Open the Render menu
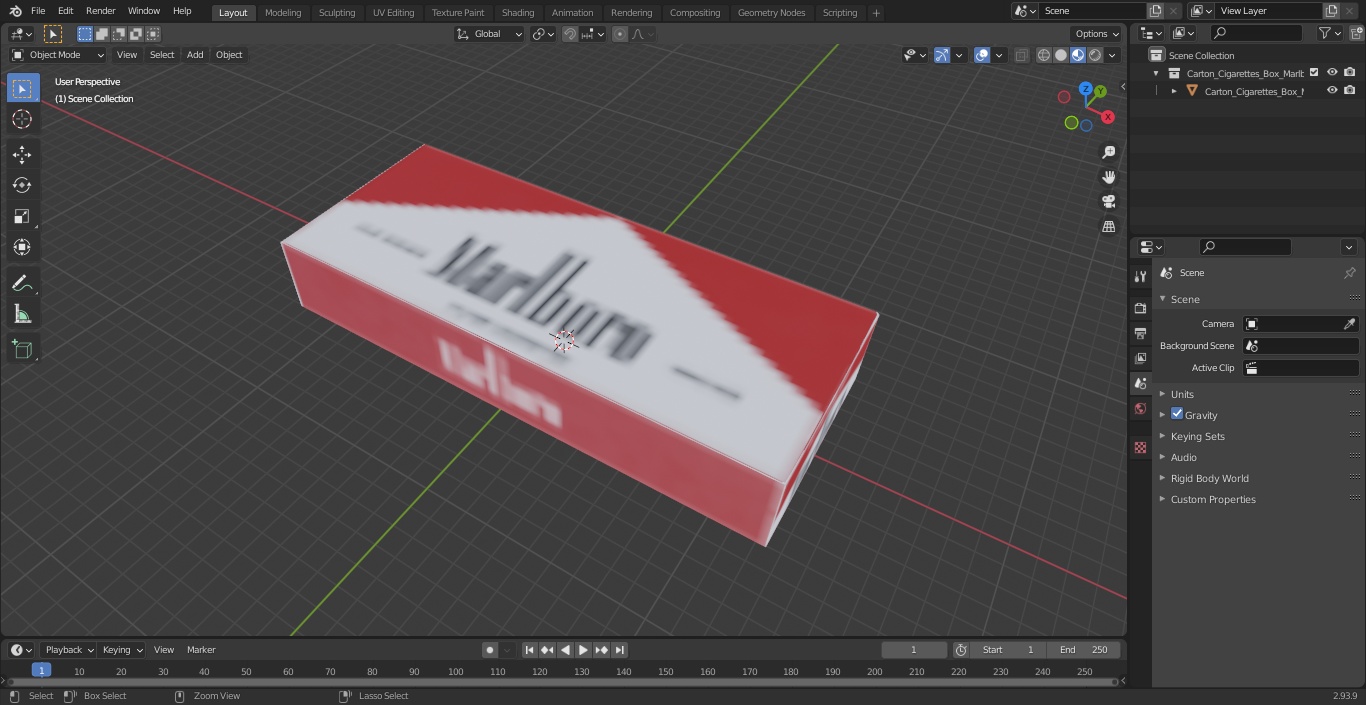 tap(100, 11)
